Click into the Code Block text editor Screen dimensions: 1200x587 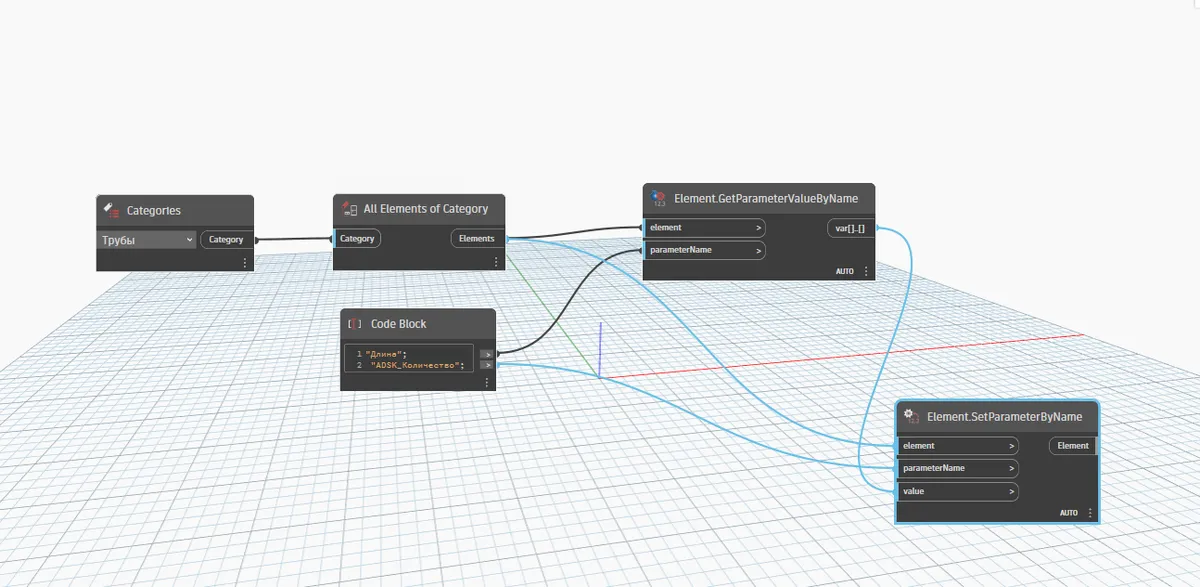(409, 359)
